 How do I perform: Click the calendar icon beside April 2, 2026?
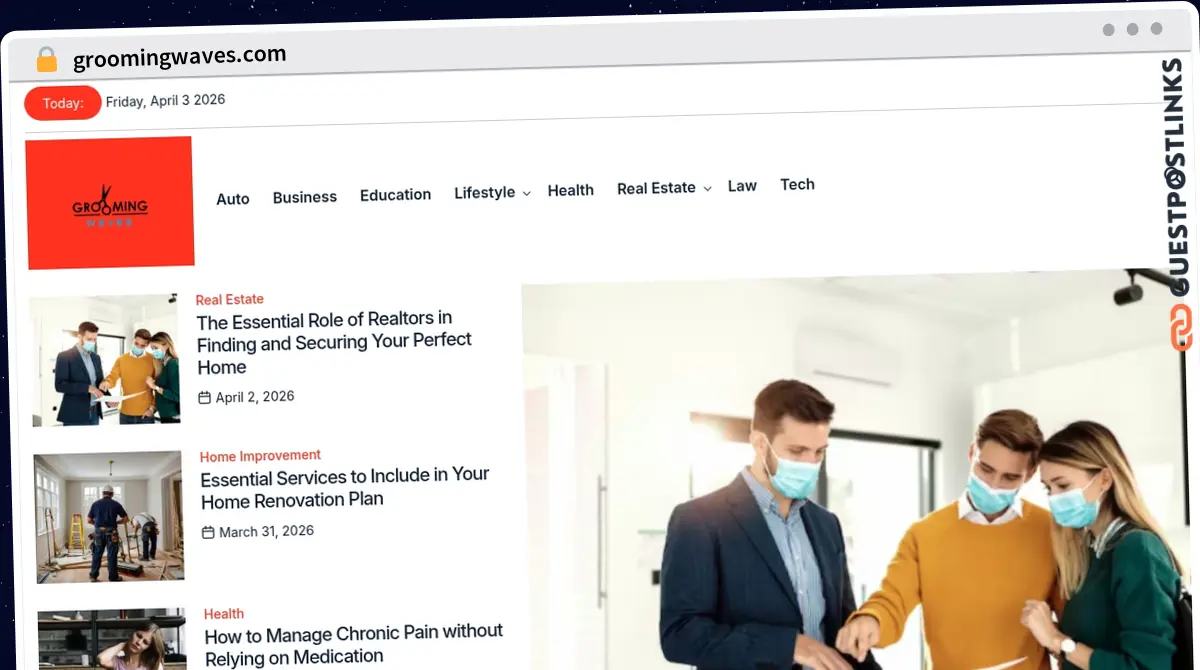click(204, 398)
